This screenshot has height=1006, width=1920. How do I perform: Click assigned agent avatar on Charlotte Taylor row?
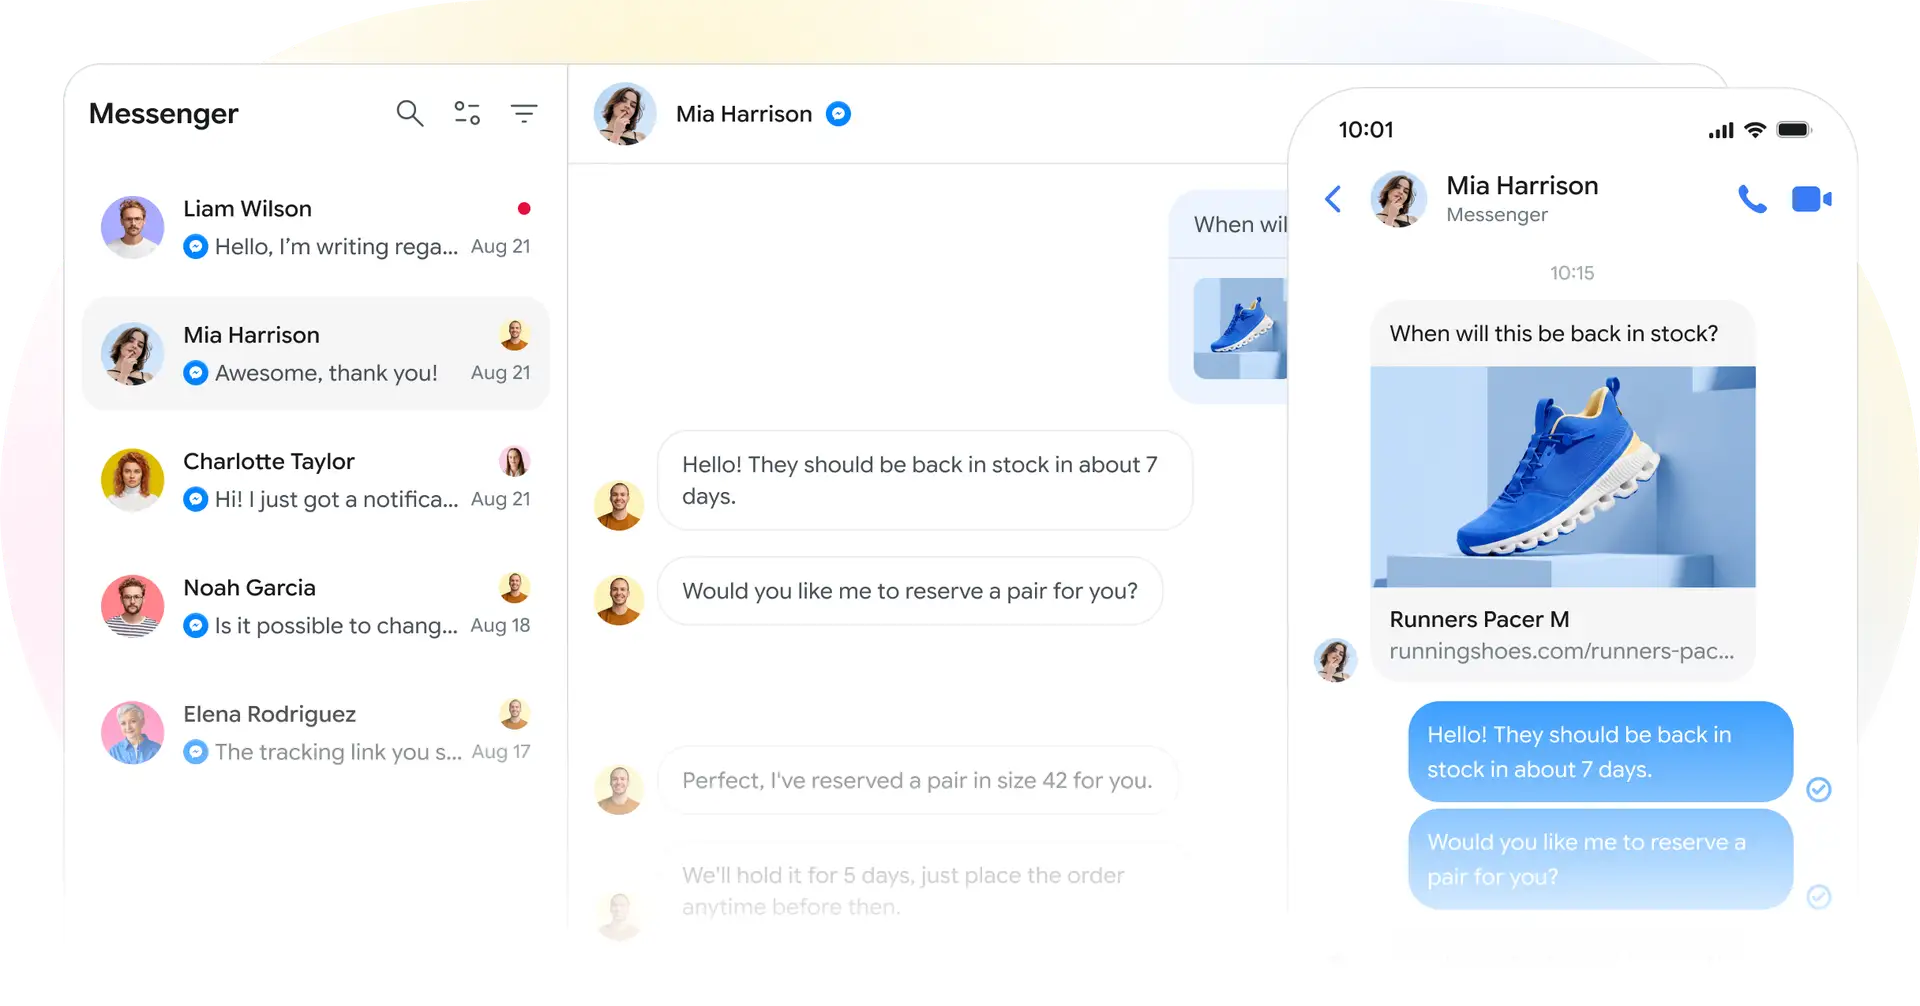coord(514,461)
